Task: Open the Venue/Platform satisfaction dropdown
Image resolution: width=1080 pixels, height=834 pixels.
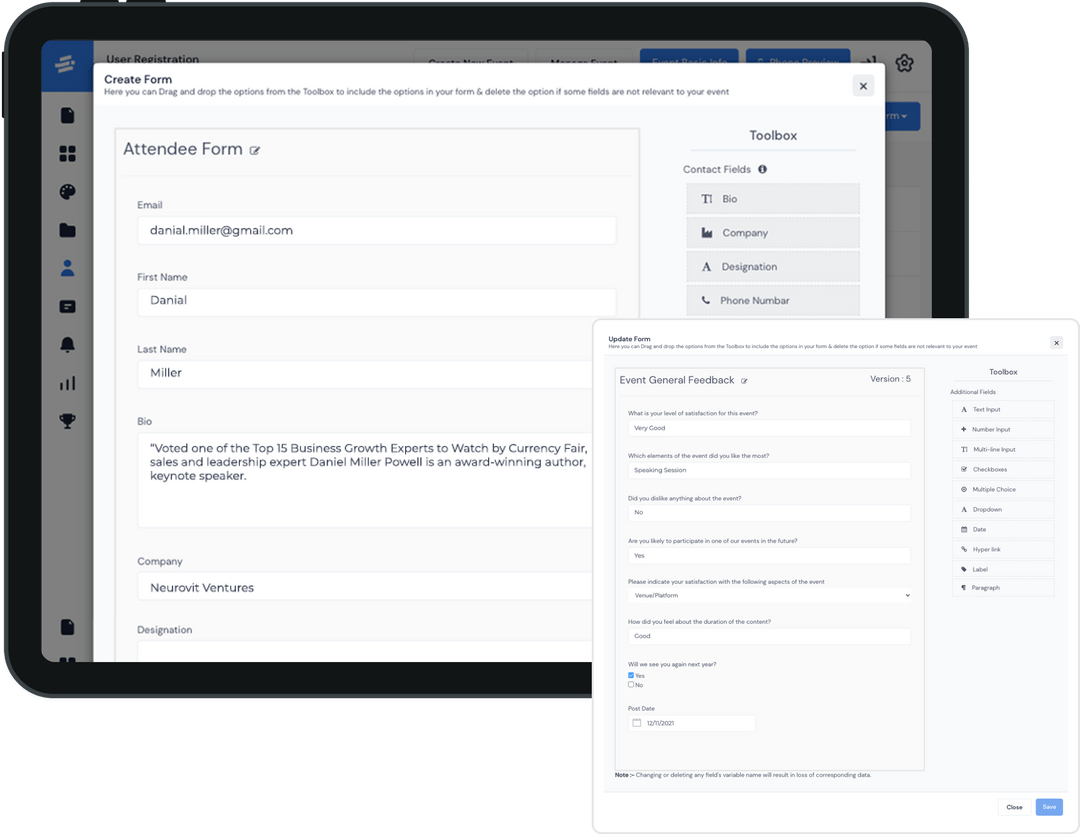Action: [769, 595]
